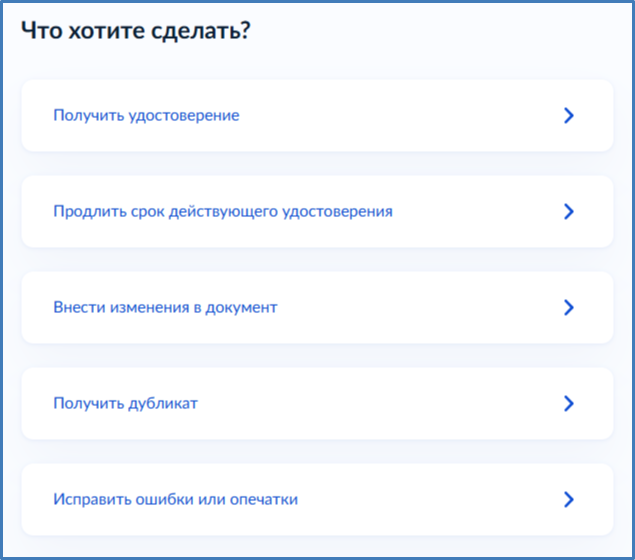Open the 'Исправить ошибки или опечатки' text link
This screenshot has height=560, width=635.
click(175, 499)
